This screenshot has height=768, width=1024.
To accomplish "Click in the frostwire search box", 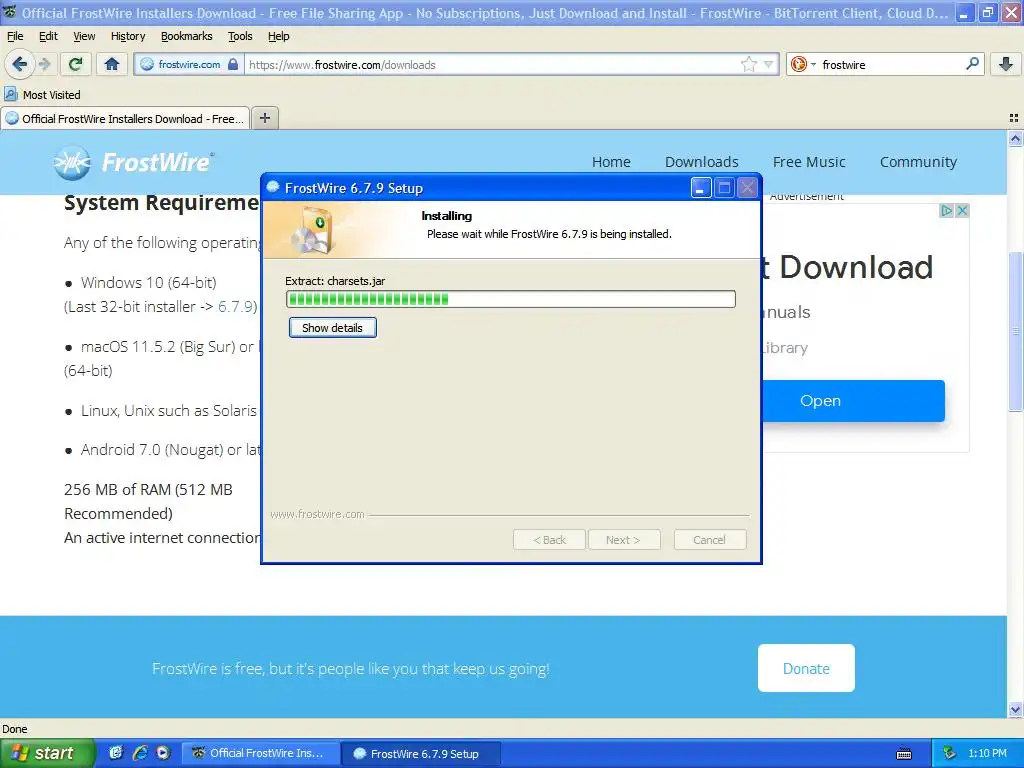I will point(891,64).
